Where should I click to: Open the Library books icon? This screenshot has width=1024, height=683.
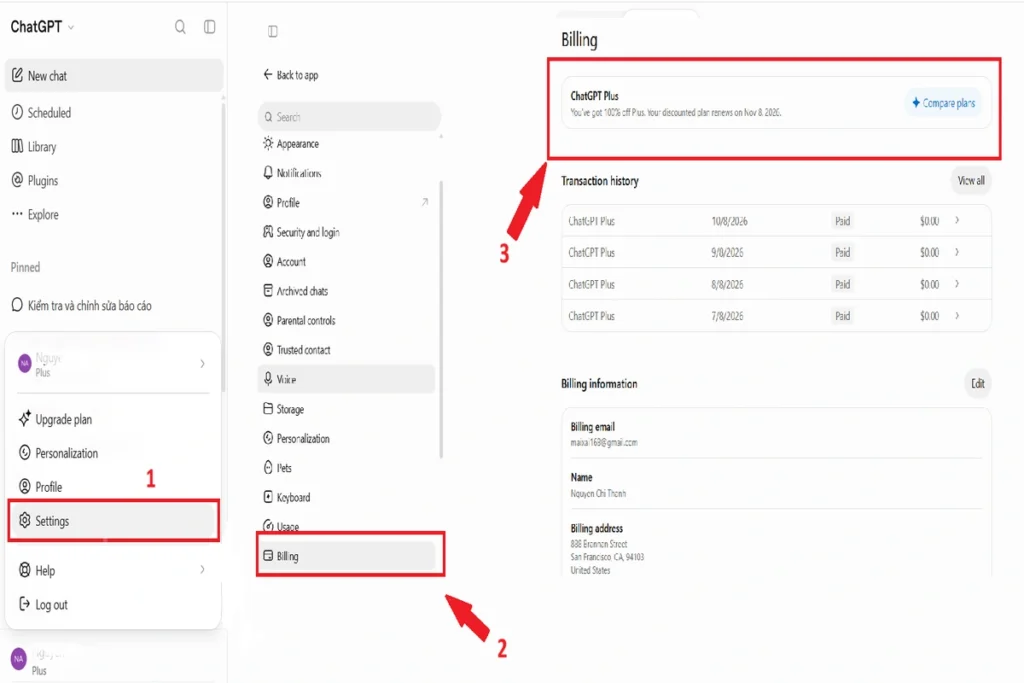tap(18, 146)
